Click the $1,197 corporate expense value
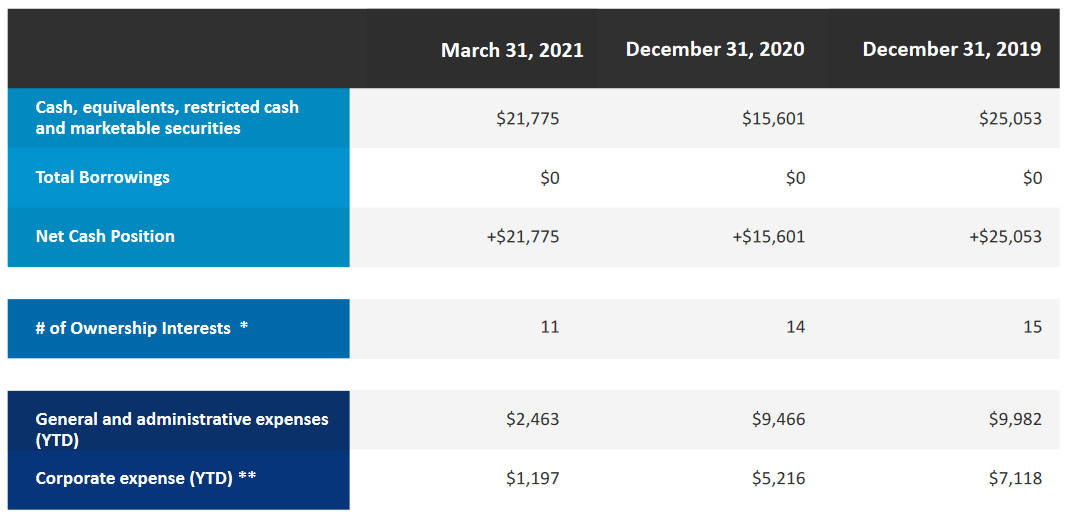The width and height of the screenshot is (1068, 518). coord(532,478)
